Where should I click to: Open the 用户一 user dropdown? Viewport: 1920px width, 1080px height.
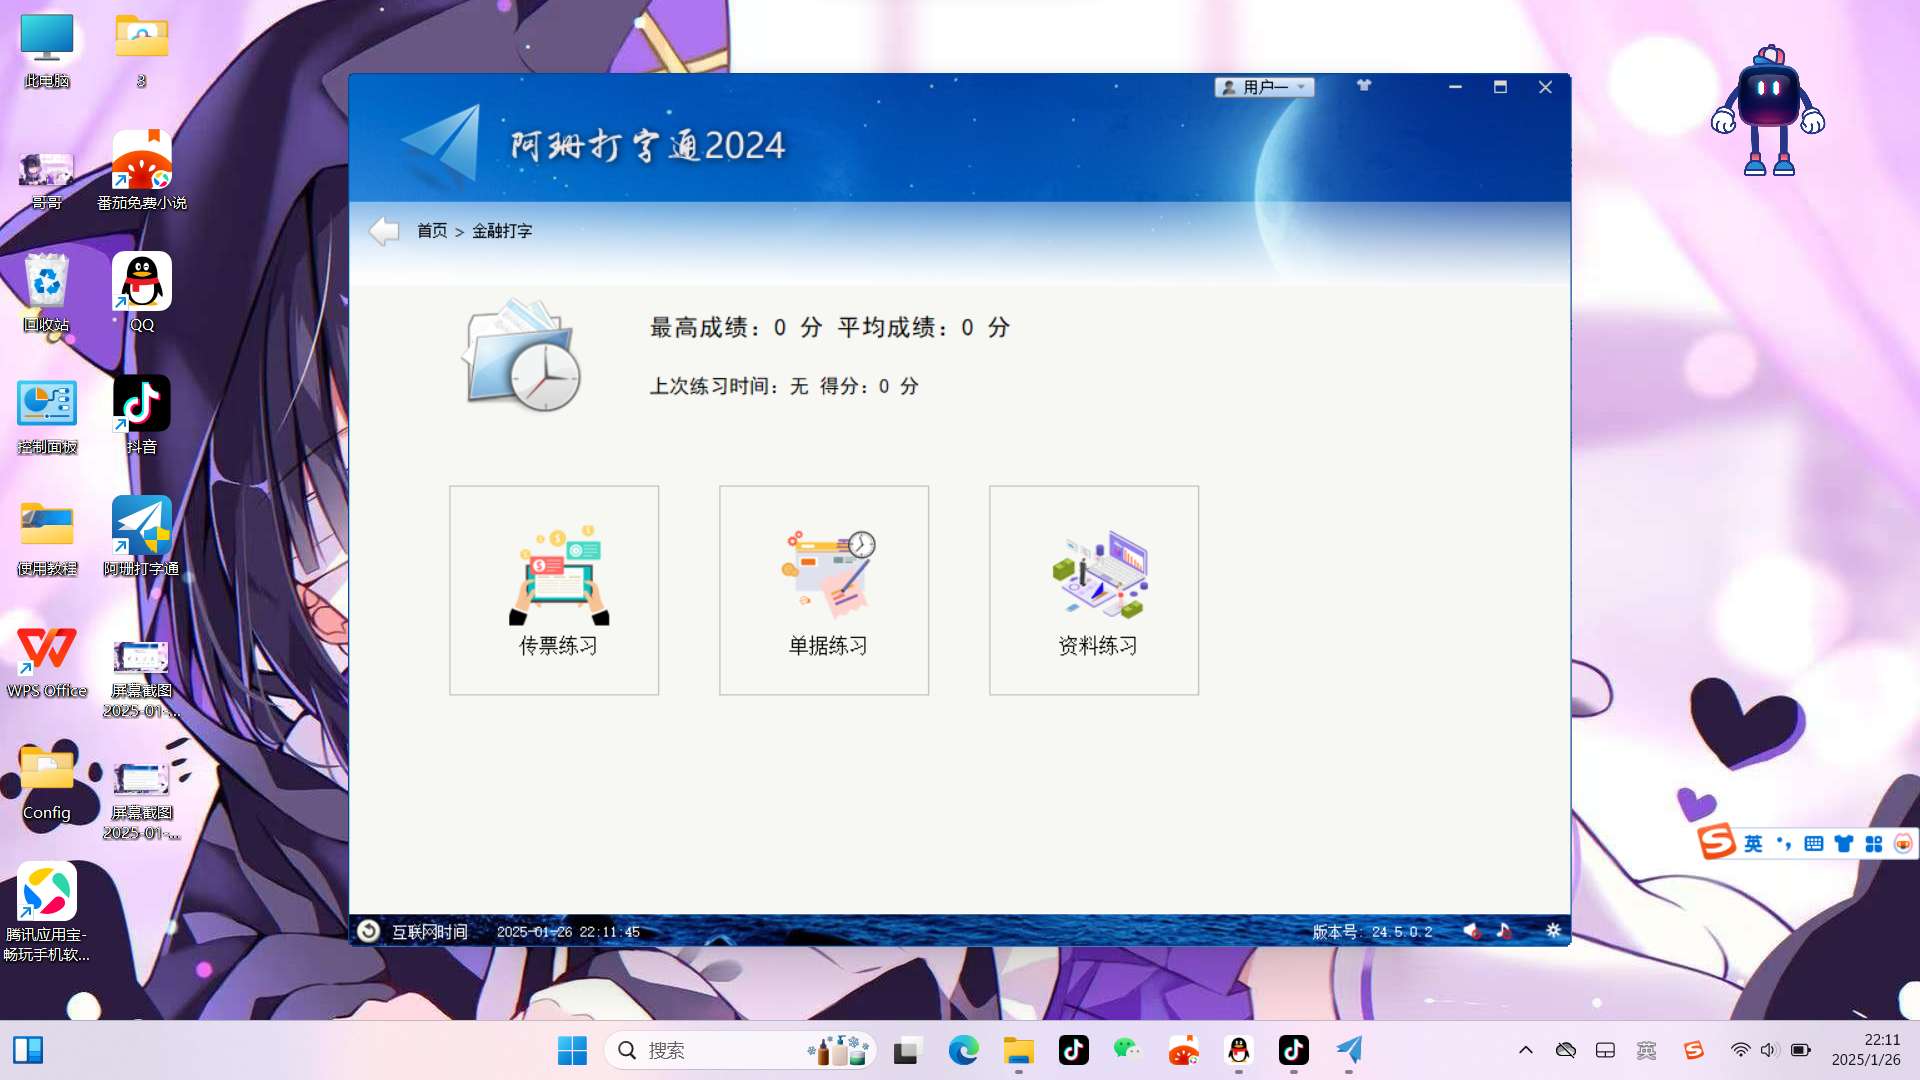pyautogui.click(x=1264, y=87)
